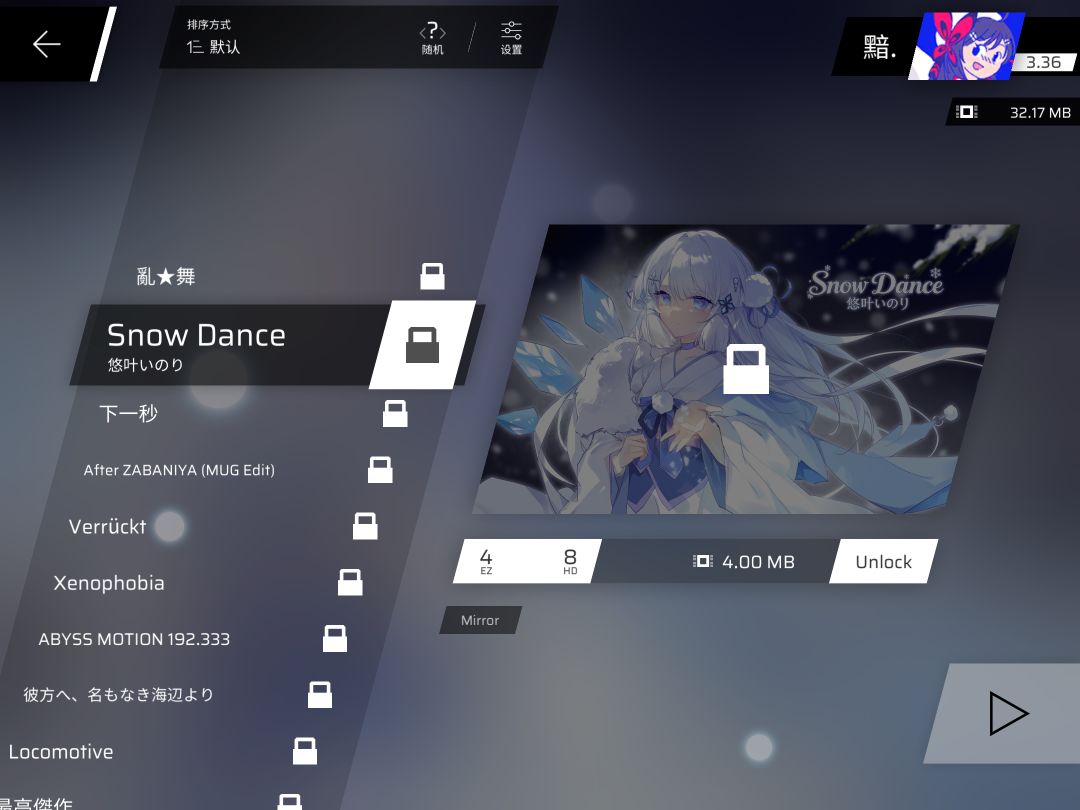Click lock icon beside ABYSS MOTION 192.333
The height and width of the screenshot is (810, 1080).
pos(335,638)
